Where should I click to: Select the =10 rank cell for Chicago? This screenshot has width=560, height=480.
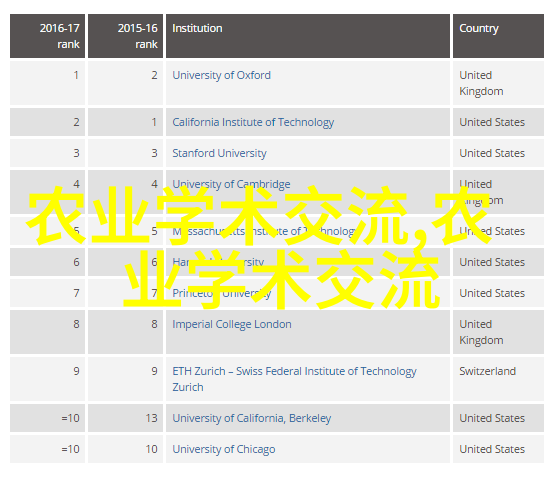click(48, 449)
